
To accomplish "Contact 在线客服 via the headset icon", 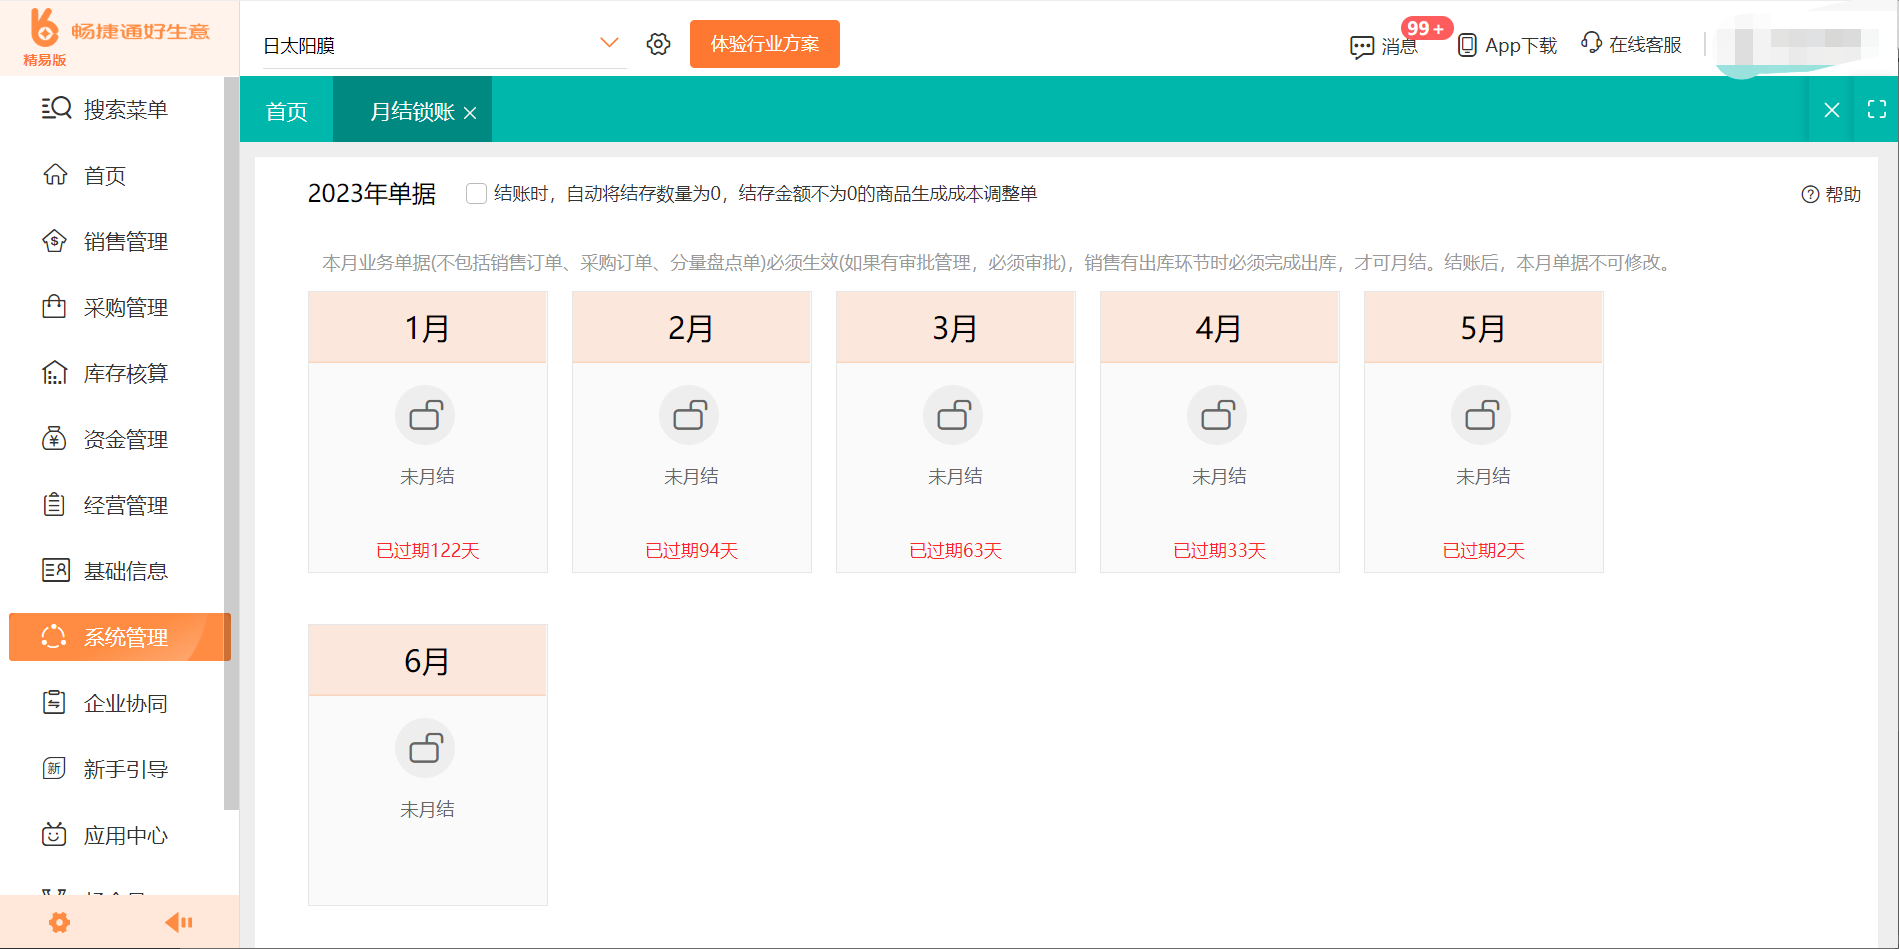I will coord(1589,43).
